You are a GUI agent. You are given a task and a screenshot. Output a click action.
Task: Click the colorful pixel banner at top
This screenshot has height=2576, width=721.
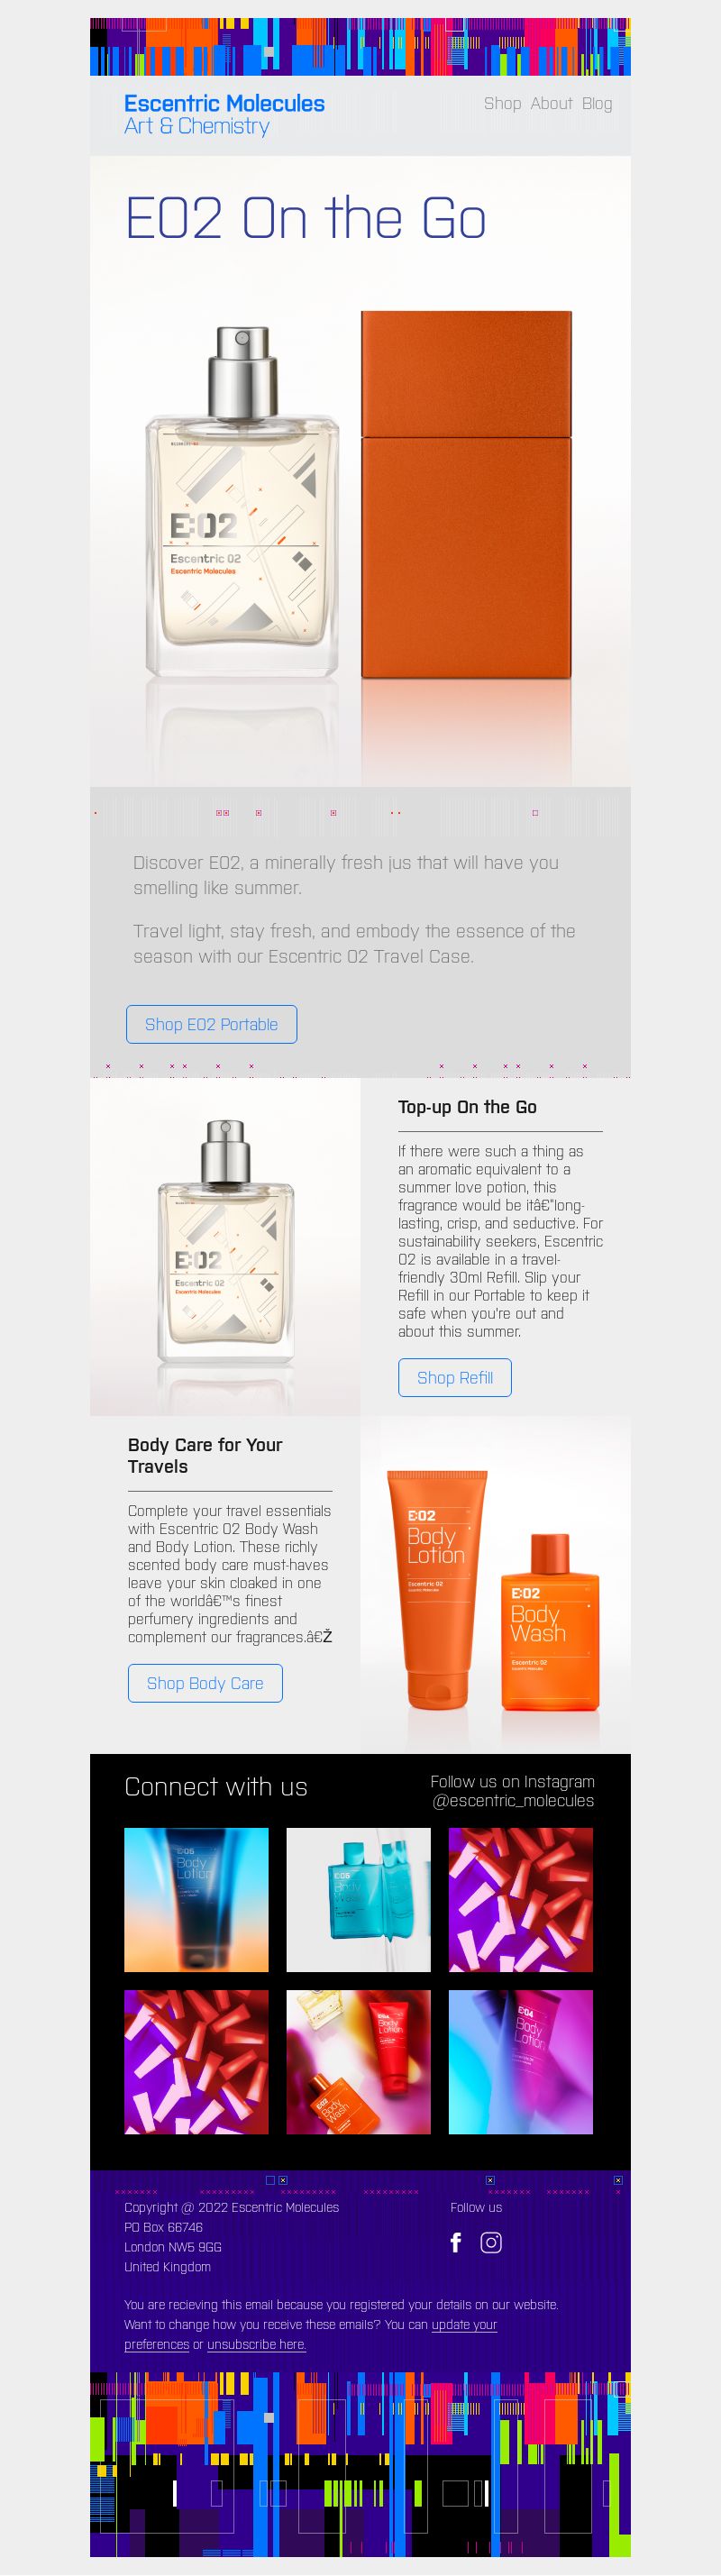coord(360,47)
